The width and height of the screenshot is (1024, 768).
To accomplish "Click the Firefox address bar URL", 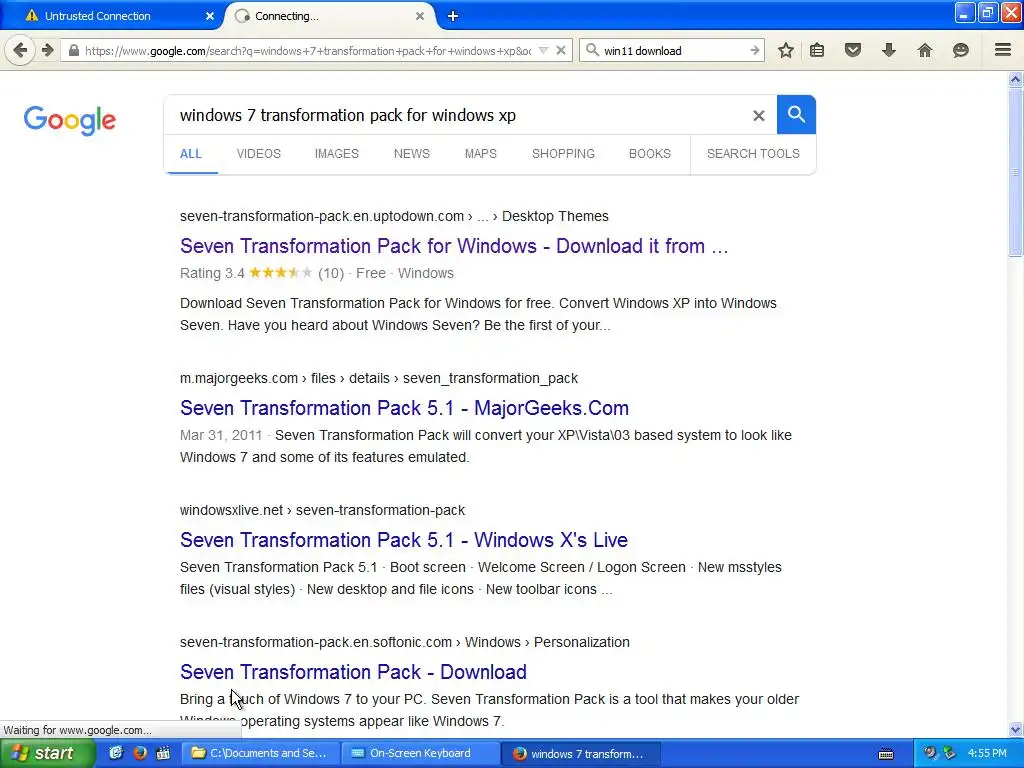I will point(308,50).
